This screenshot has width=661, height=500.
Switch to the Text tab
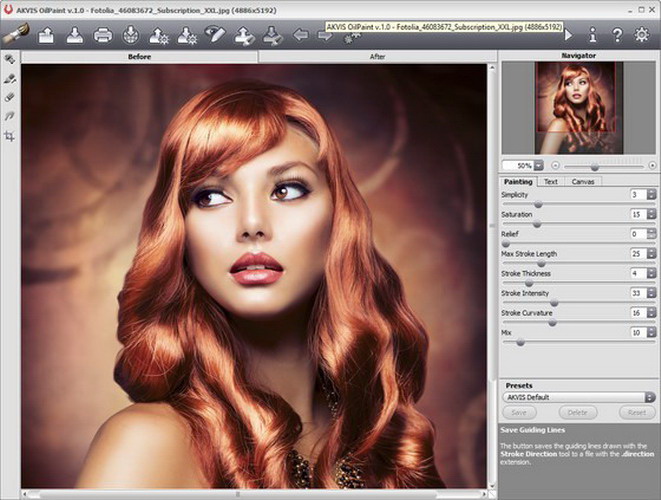[x=550, y=182]
